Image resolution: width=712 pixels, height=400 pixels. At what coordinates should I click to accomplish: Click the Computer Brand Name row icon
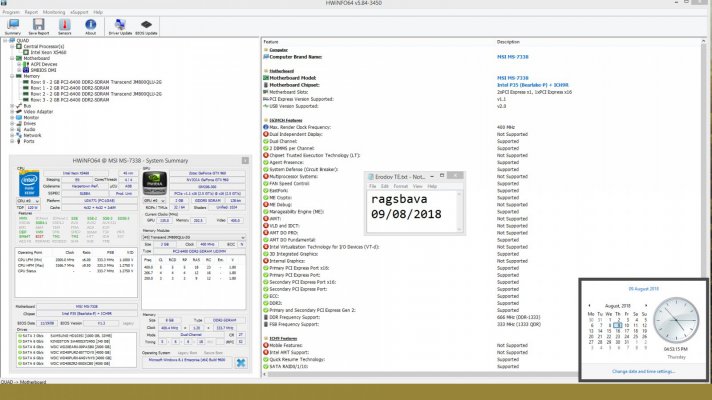pos(266,57)
